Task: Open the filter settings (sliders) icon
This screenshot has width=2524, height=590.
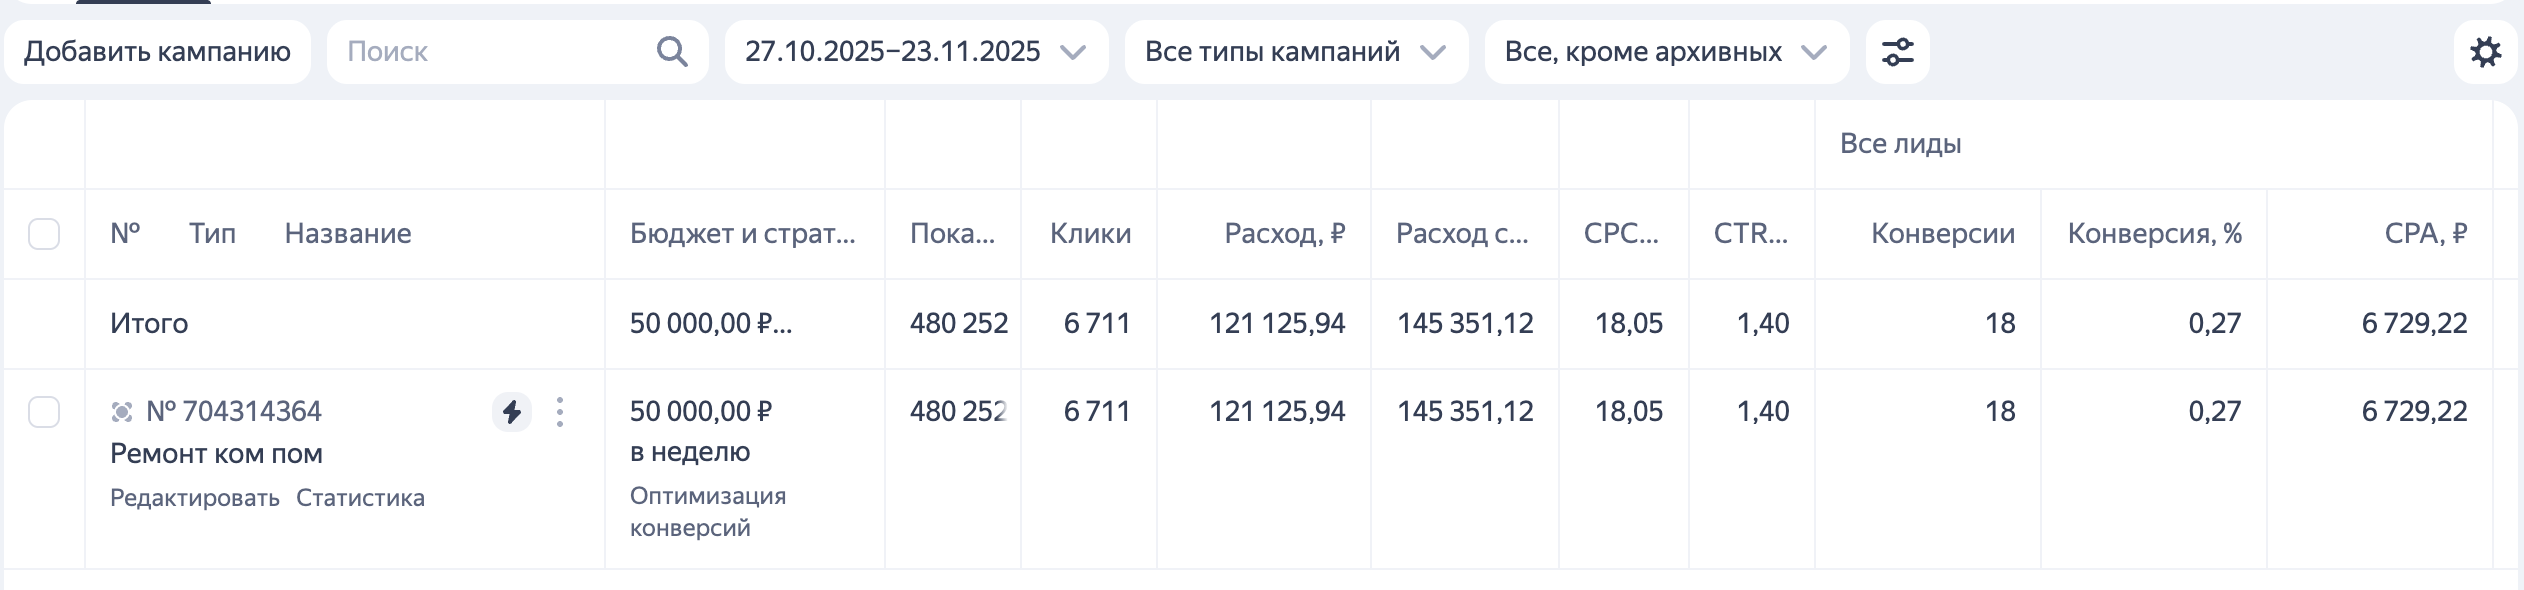Action: point(1899,50)
